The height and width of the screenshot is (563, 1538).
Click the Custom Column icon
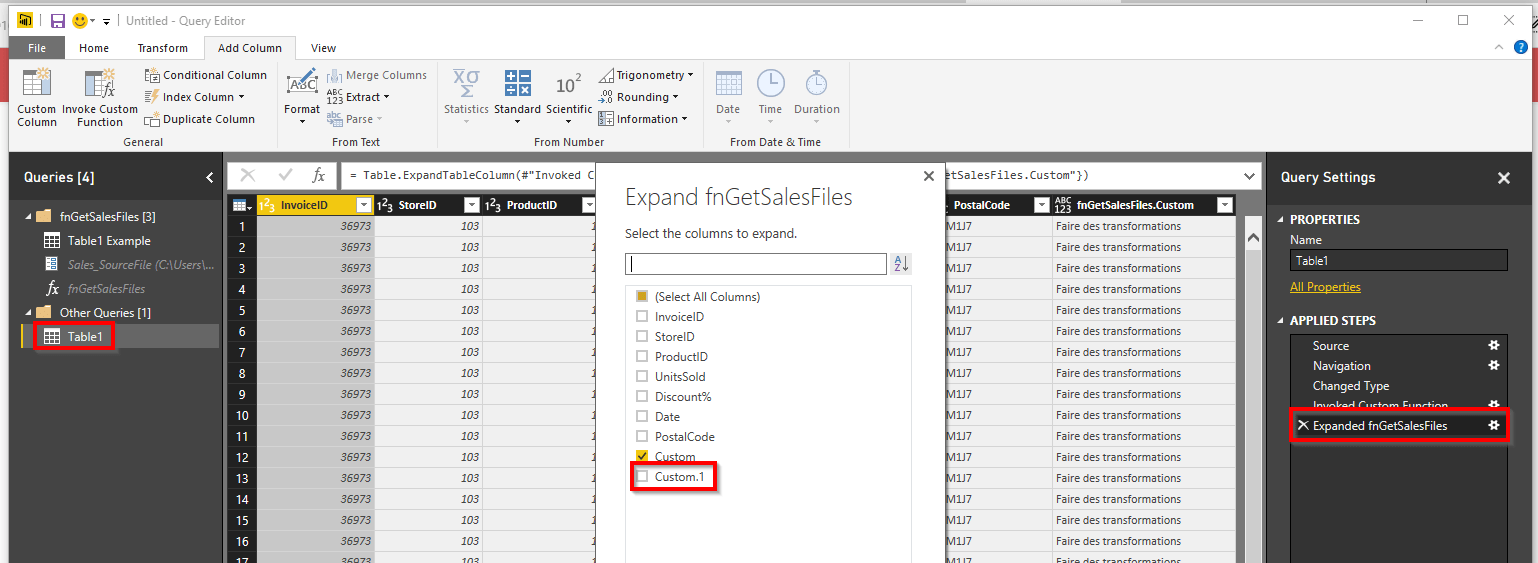[x=37, y=86]
